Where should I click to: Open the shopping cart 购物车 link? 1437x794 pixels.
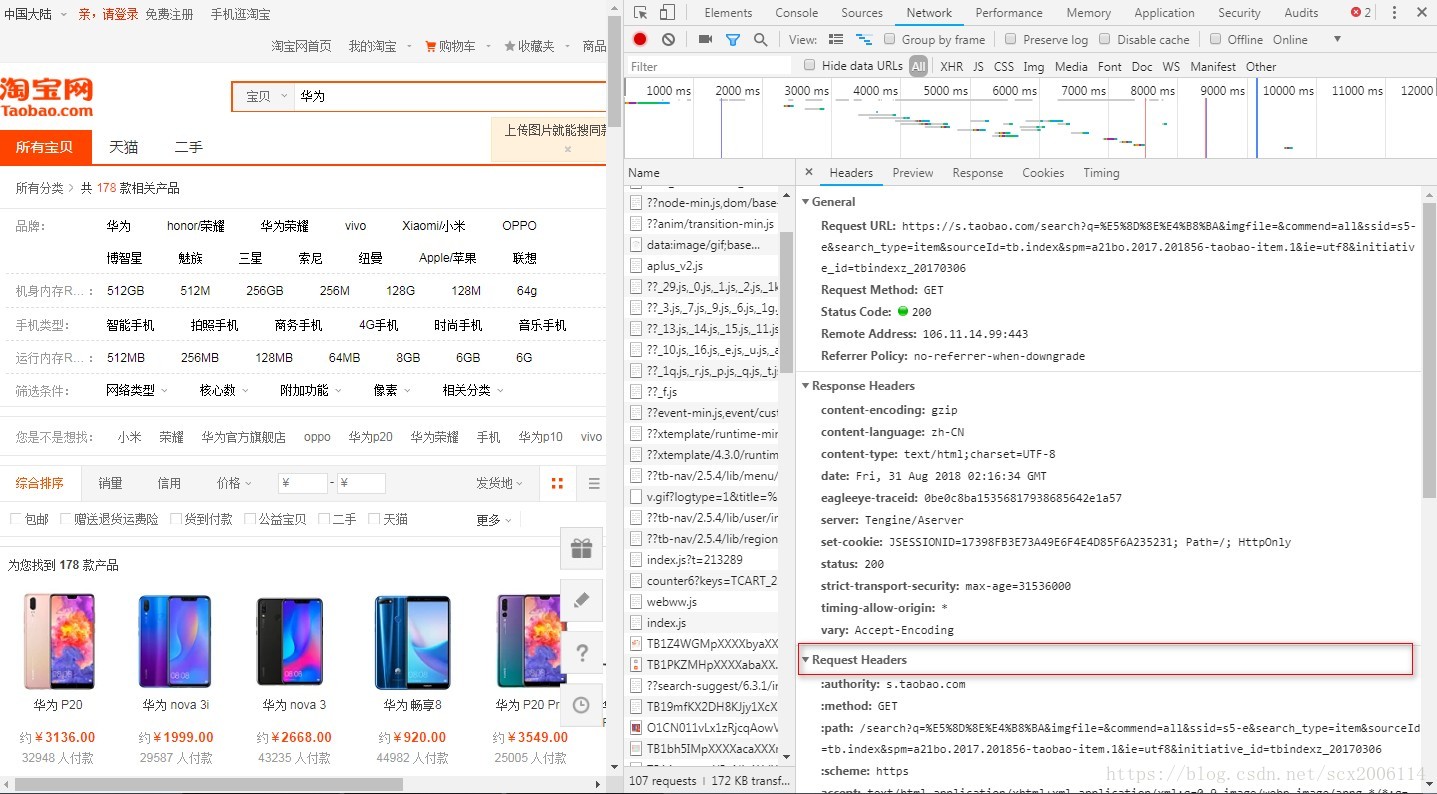pyautogui.click(x=450, y=46)
